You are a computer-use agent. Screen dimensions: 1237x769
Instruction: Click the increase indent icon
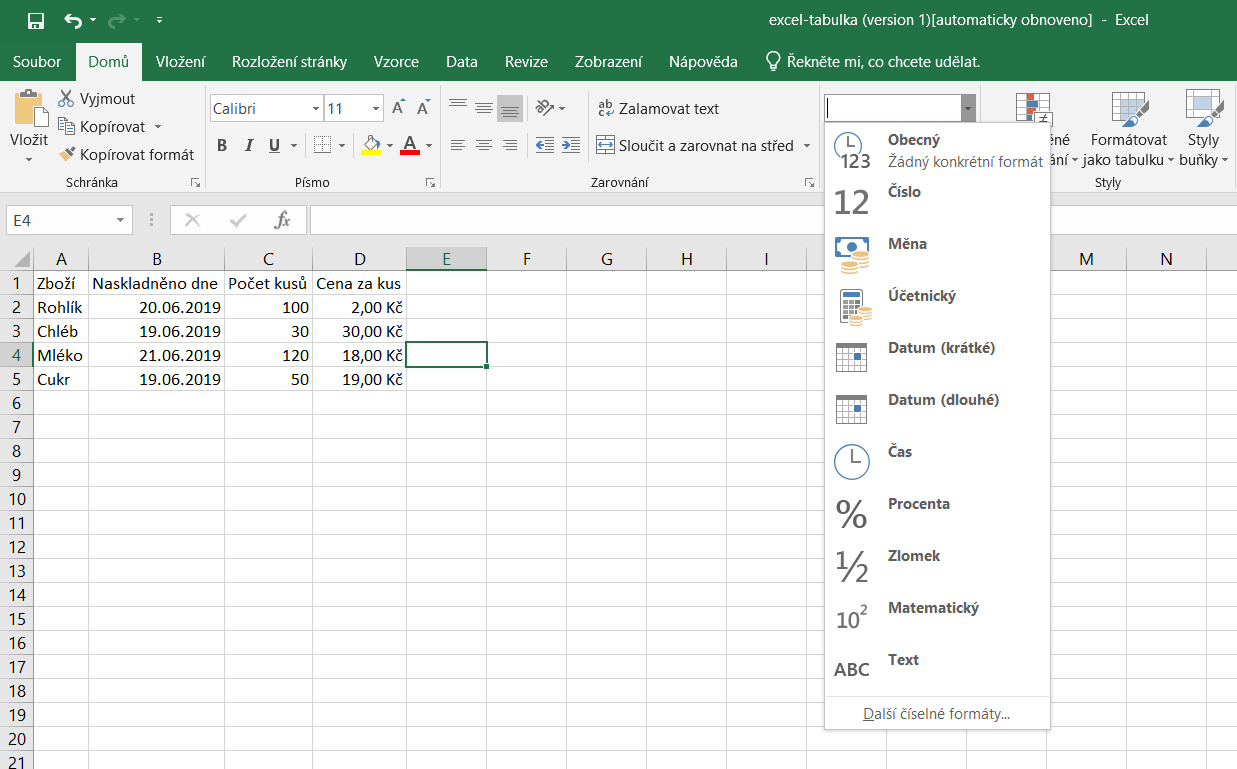click(571, 145)
